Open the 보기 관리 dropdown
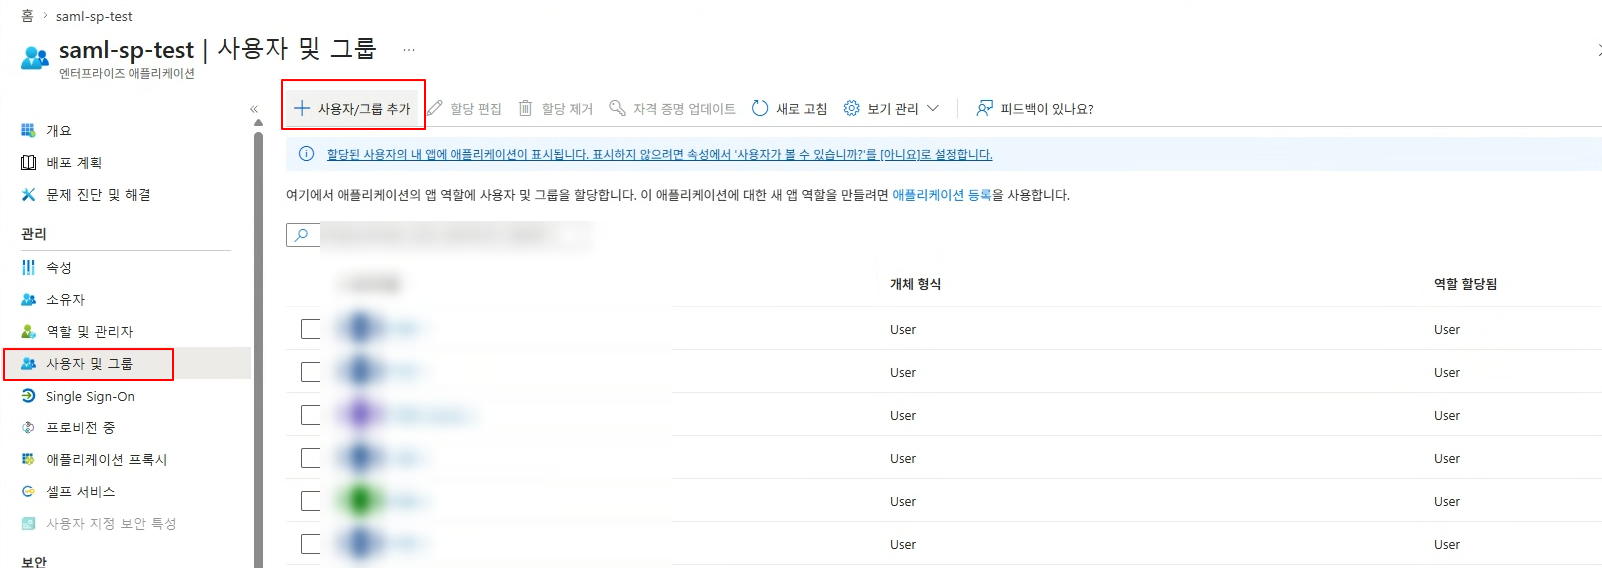The height and width of the screenshot is (568, 1602). click(892, 108)
